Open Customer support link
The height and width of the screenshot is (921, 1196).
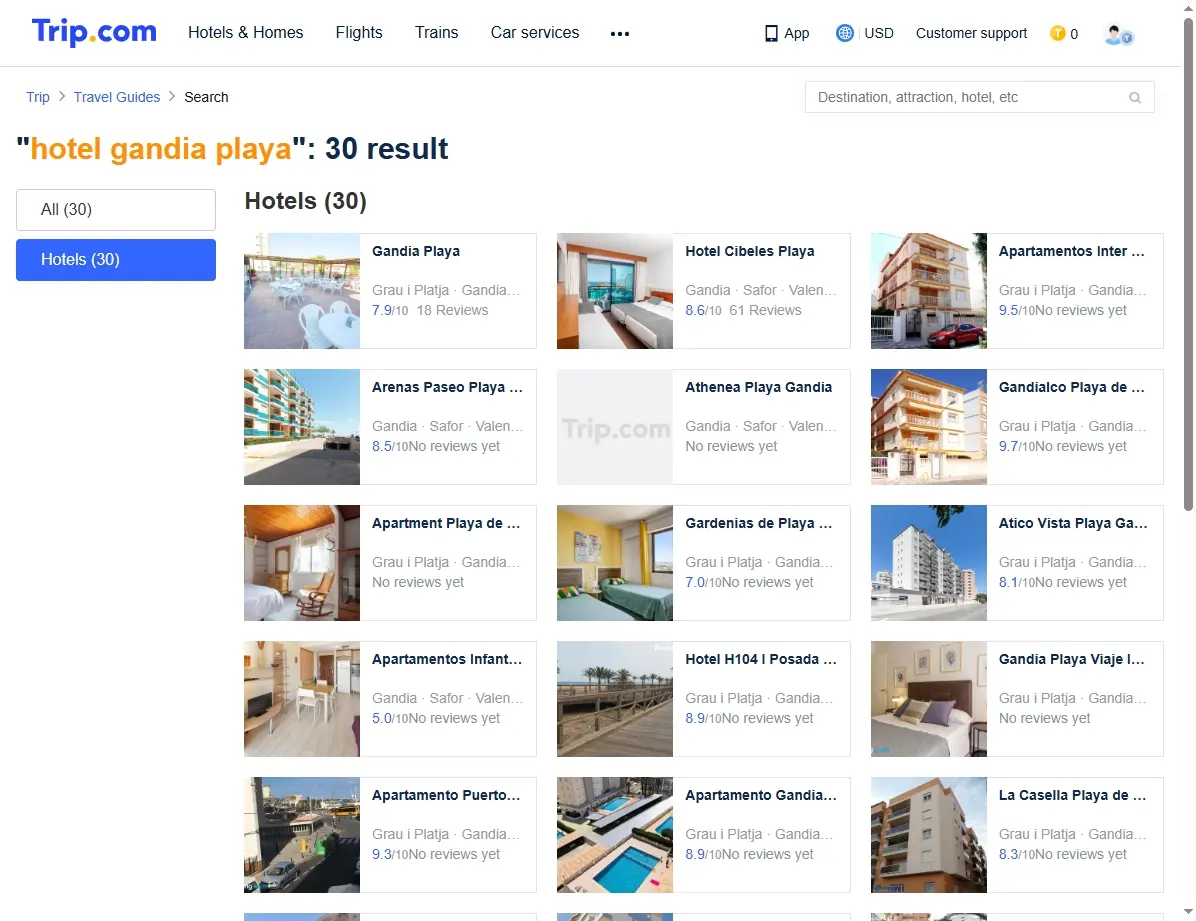[971, 33]
